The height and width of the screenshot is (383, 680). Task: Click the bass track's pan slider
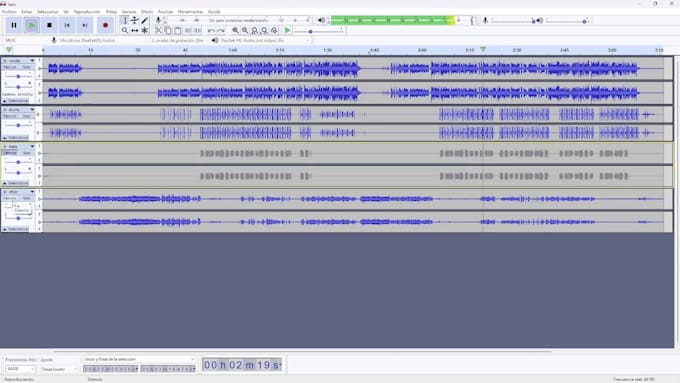point(18,173)
